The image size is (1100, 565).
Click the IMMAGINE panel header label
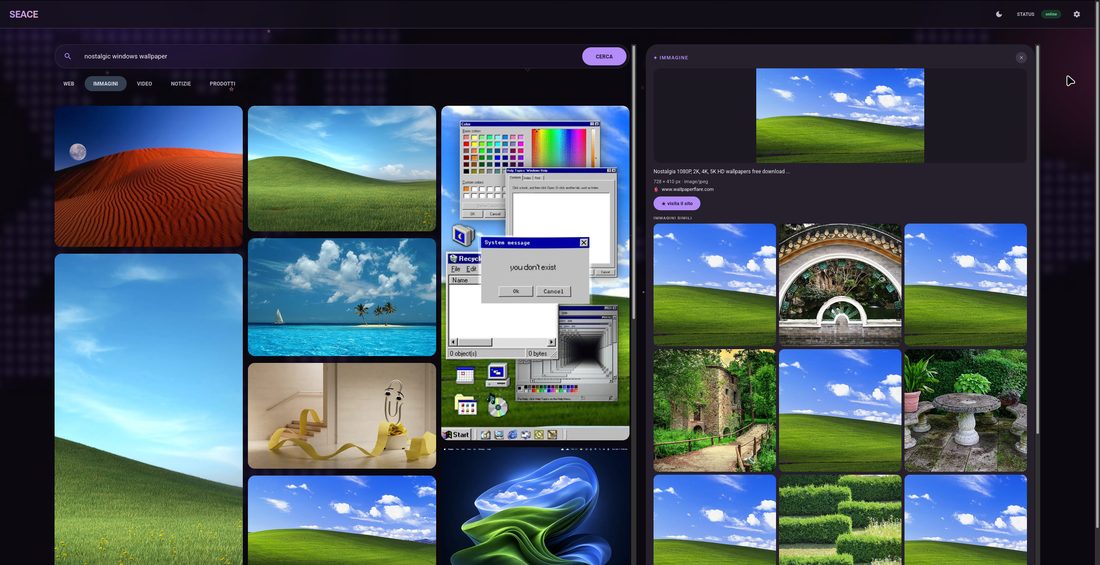click(x=671, y=58)
